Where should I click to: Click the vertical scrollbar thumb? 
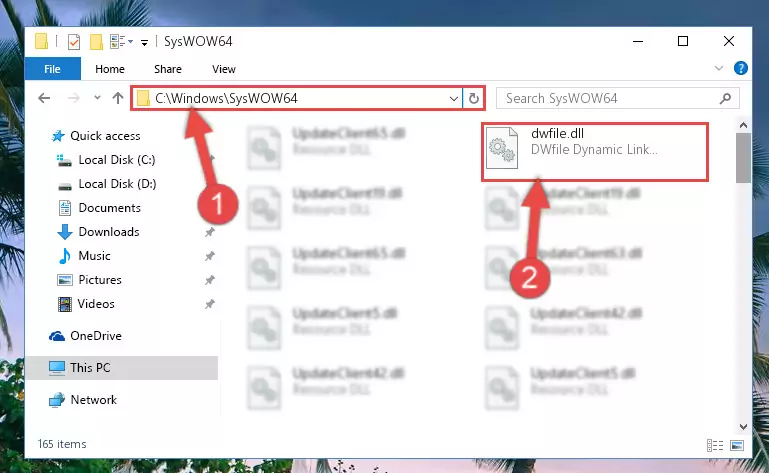[743, 158]
